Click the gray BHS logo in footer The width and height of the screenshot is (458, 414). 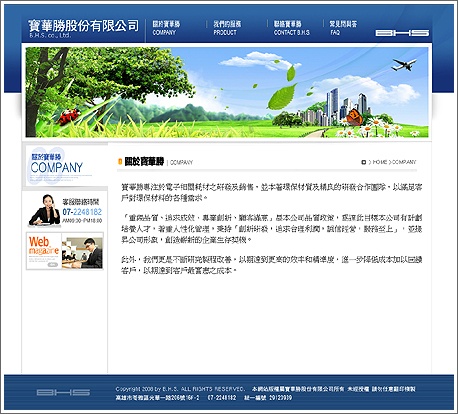coord(63,392)
